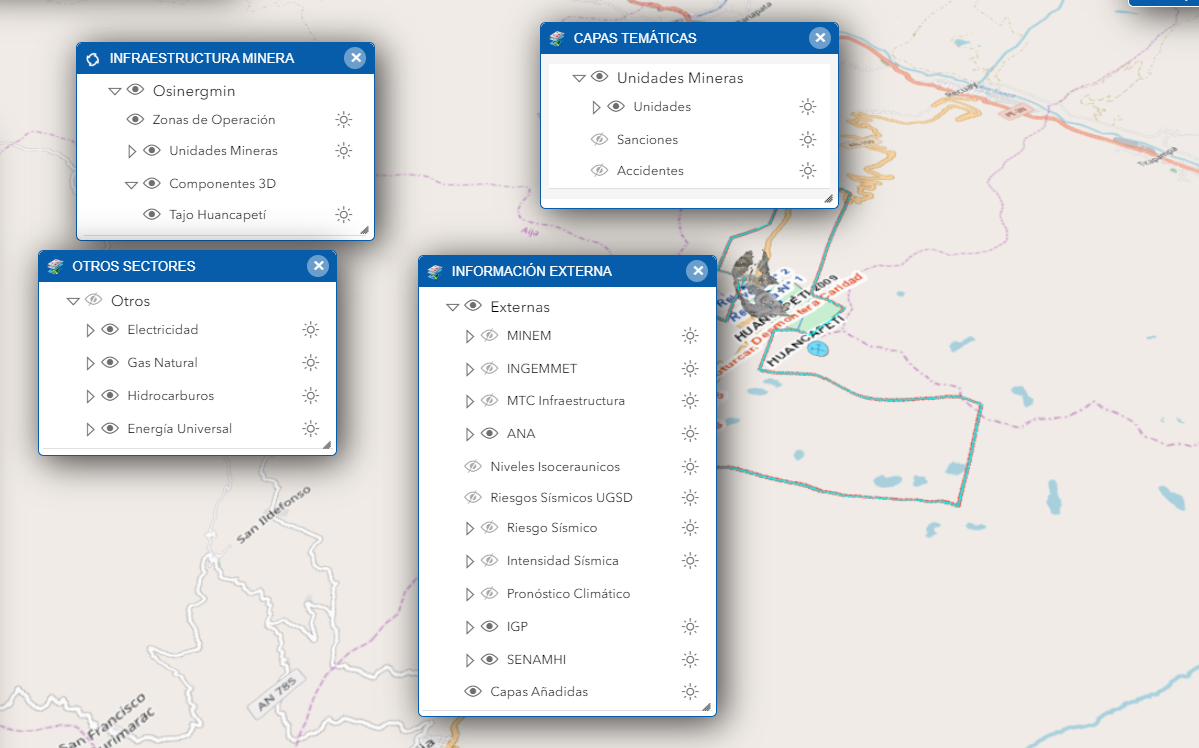
Task: Open settings sun icon for Capas Añadidas
Action: click(x=690, y=691)
